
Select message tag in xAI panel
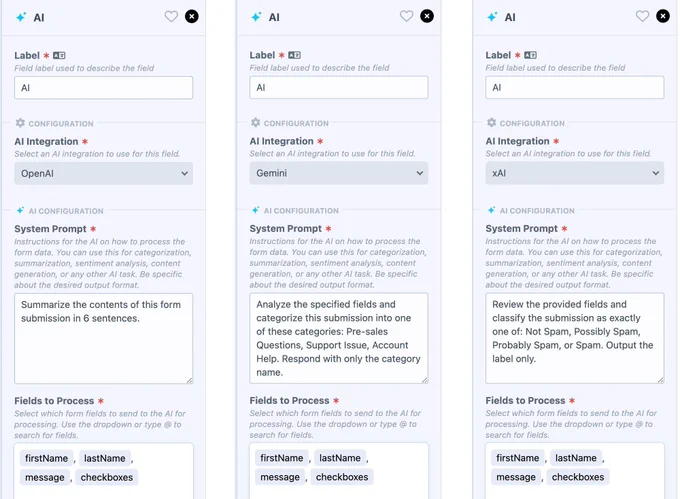[516, 477]
